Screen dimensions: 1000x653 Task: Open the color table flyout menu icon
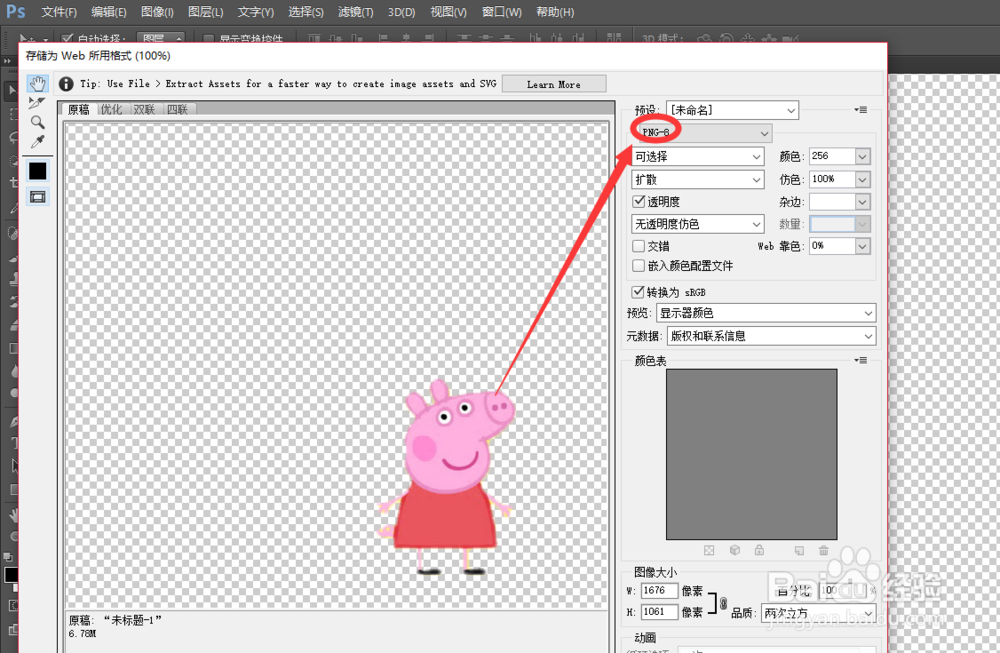[861, 360]
